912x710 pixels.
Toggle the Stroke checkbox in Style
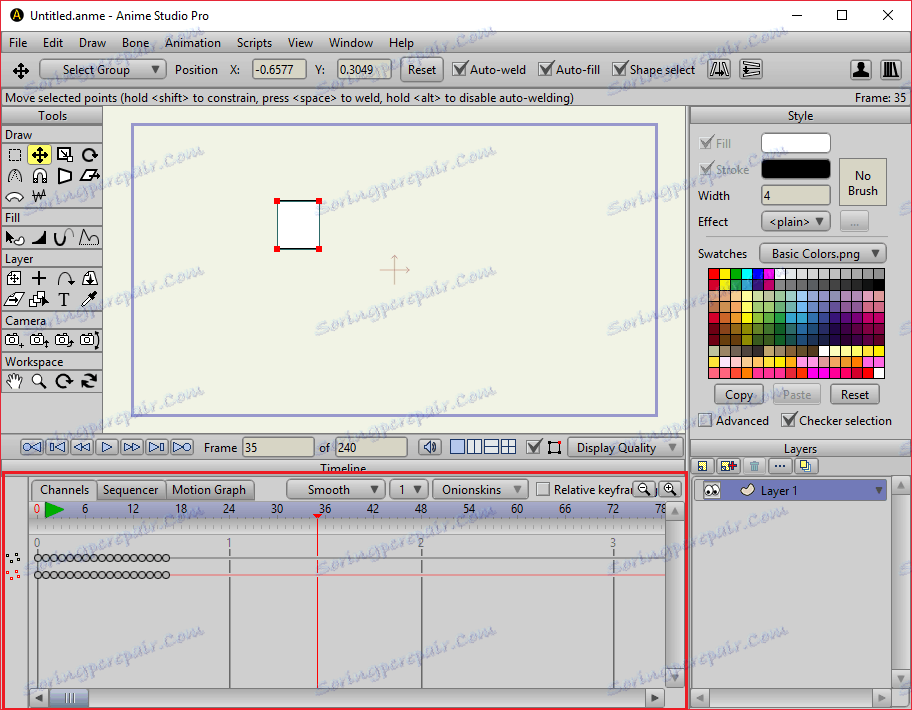706,169
